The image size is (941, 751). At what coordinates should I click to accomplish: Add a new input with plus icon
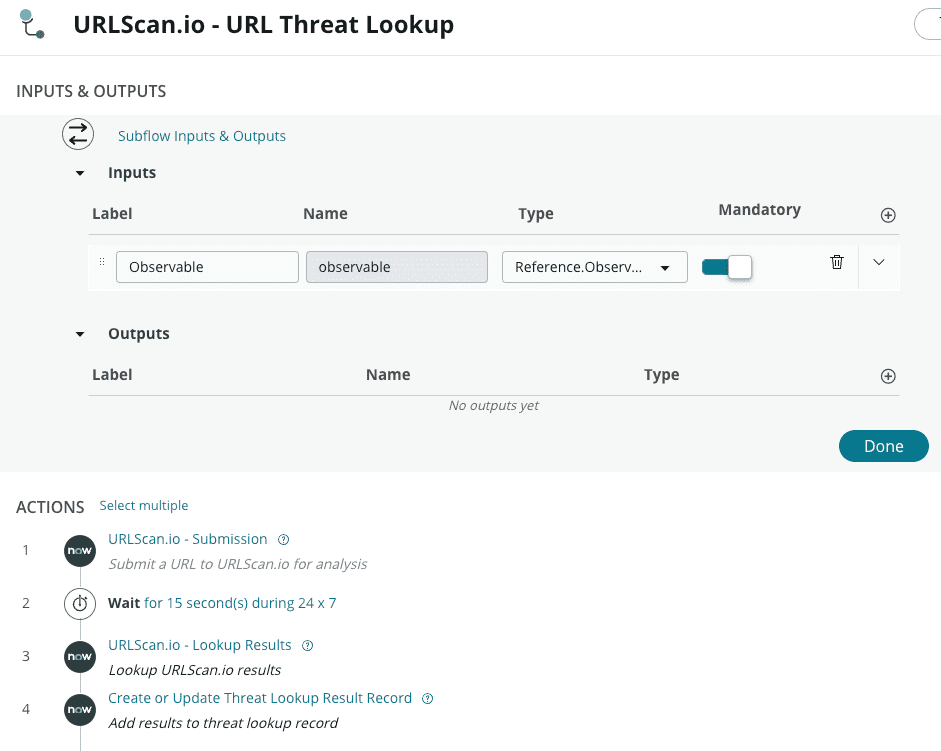coord(888,215)
